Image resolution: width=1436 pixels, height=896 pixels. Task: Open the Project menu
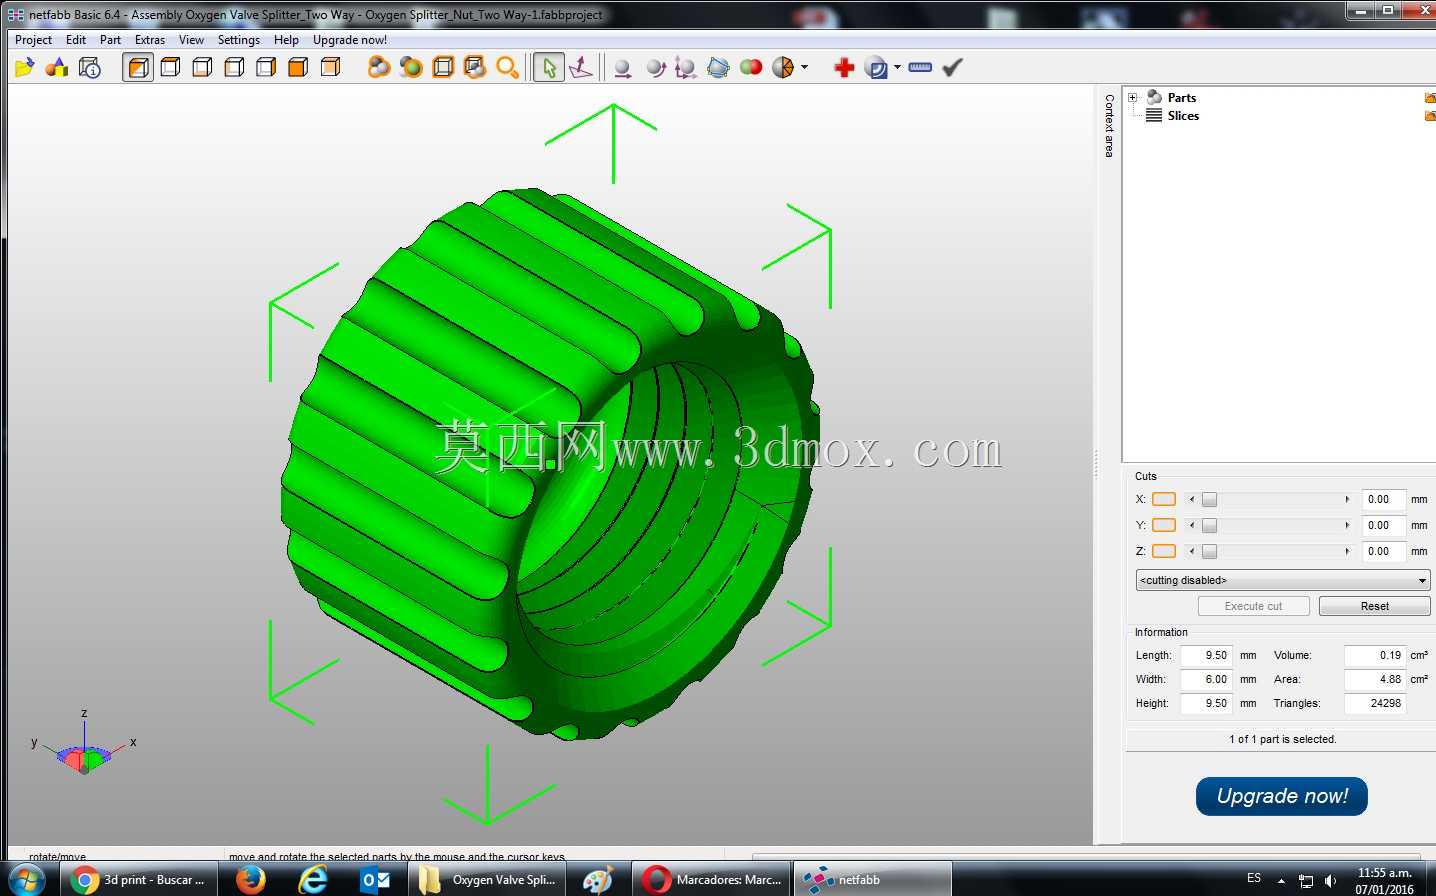pyautogui.click(x=33, y=40)
